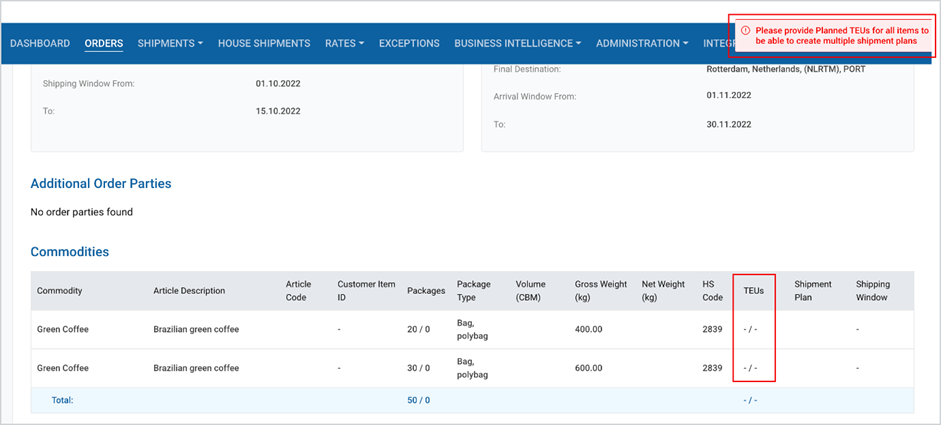Expand the Administration dropdown menu
The width and height of the screenshot is (941, 425).
pos(642,43)
